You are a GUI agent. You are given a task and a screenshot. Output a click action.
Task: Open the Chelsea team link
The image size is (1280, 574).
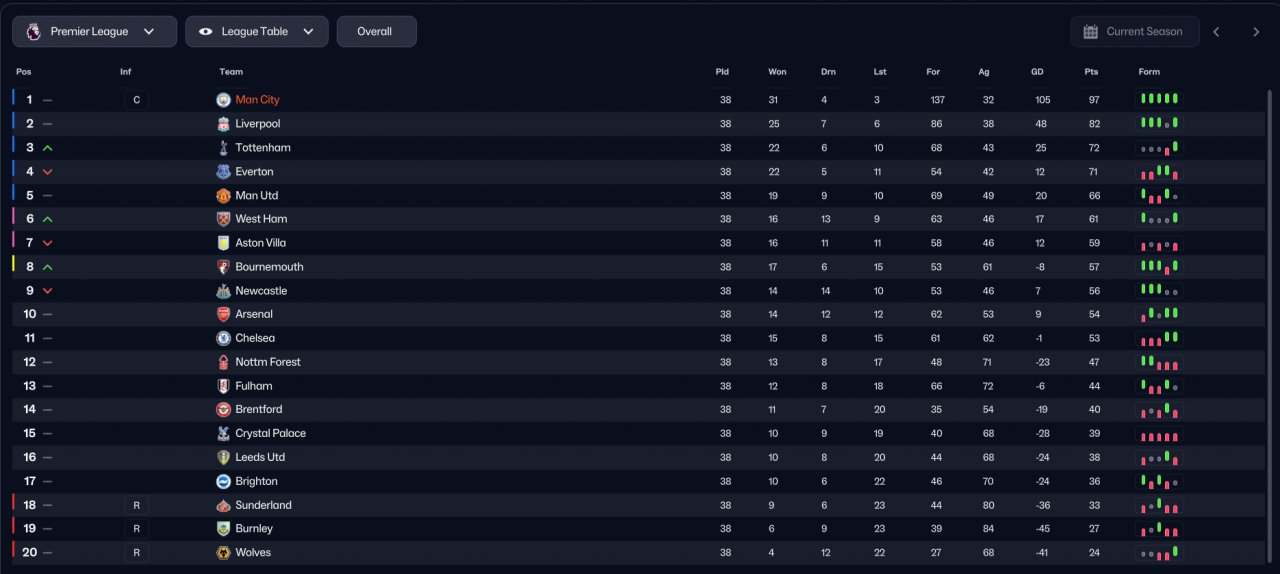click(255, 338)
